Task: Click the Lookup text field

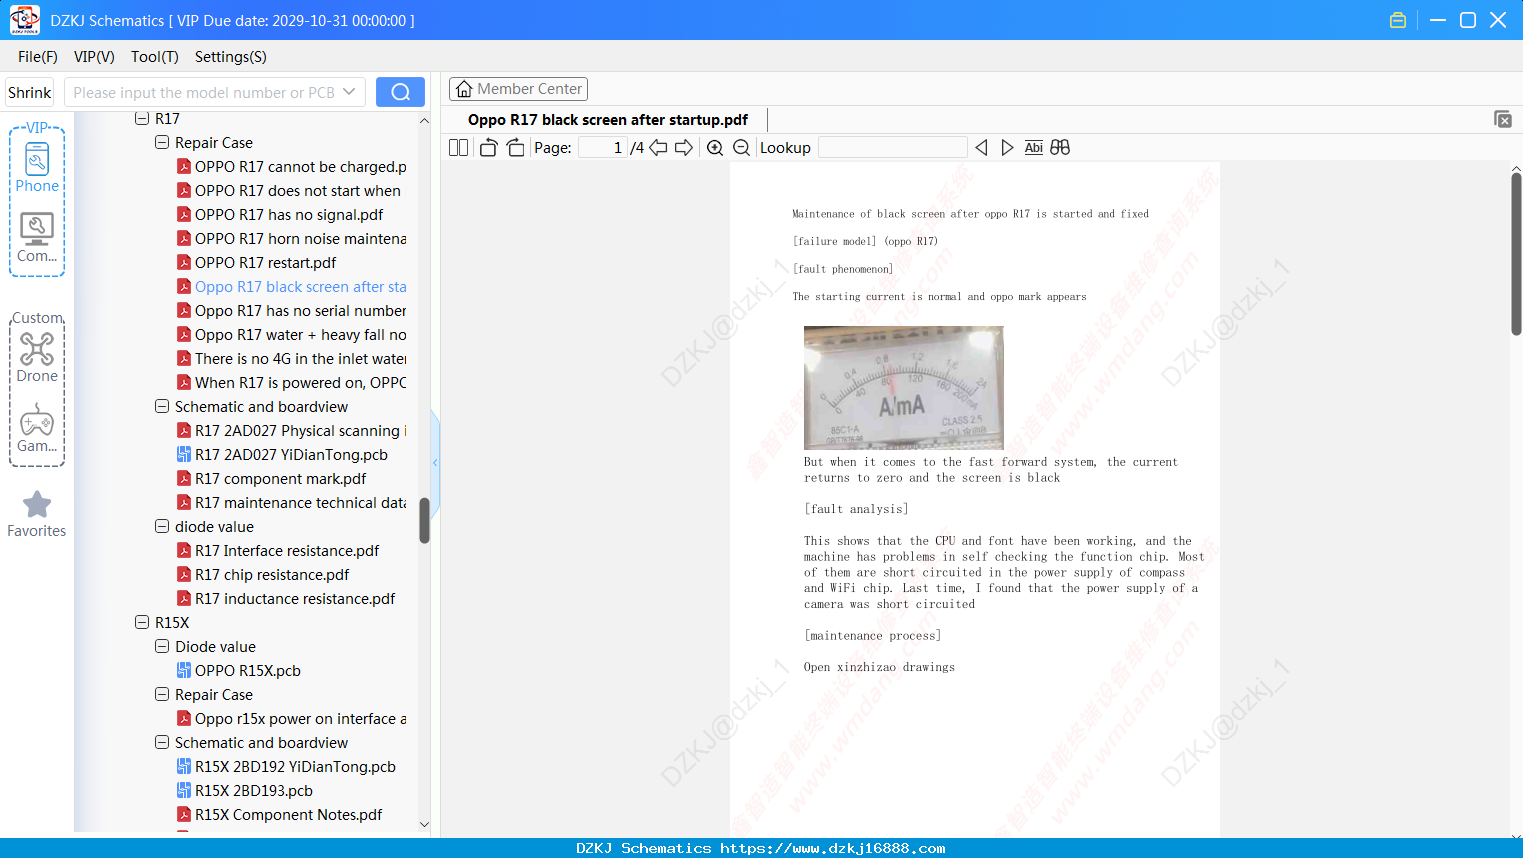Action: (x=892, y=148)
